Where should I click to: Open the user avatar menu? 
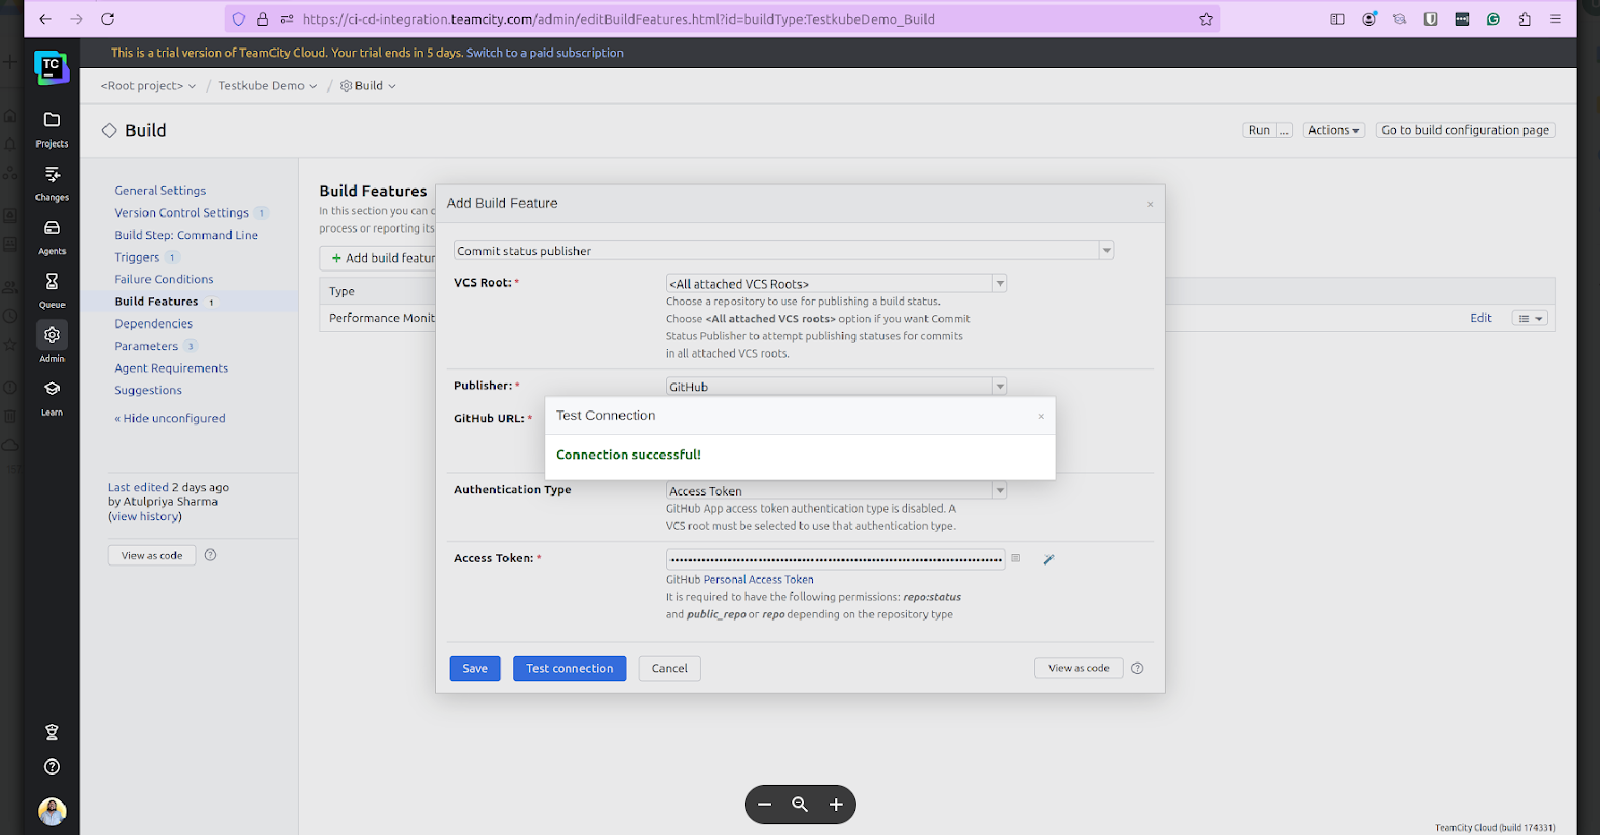click(x=52, y=811)
